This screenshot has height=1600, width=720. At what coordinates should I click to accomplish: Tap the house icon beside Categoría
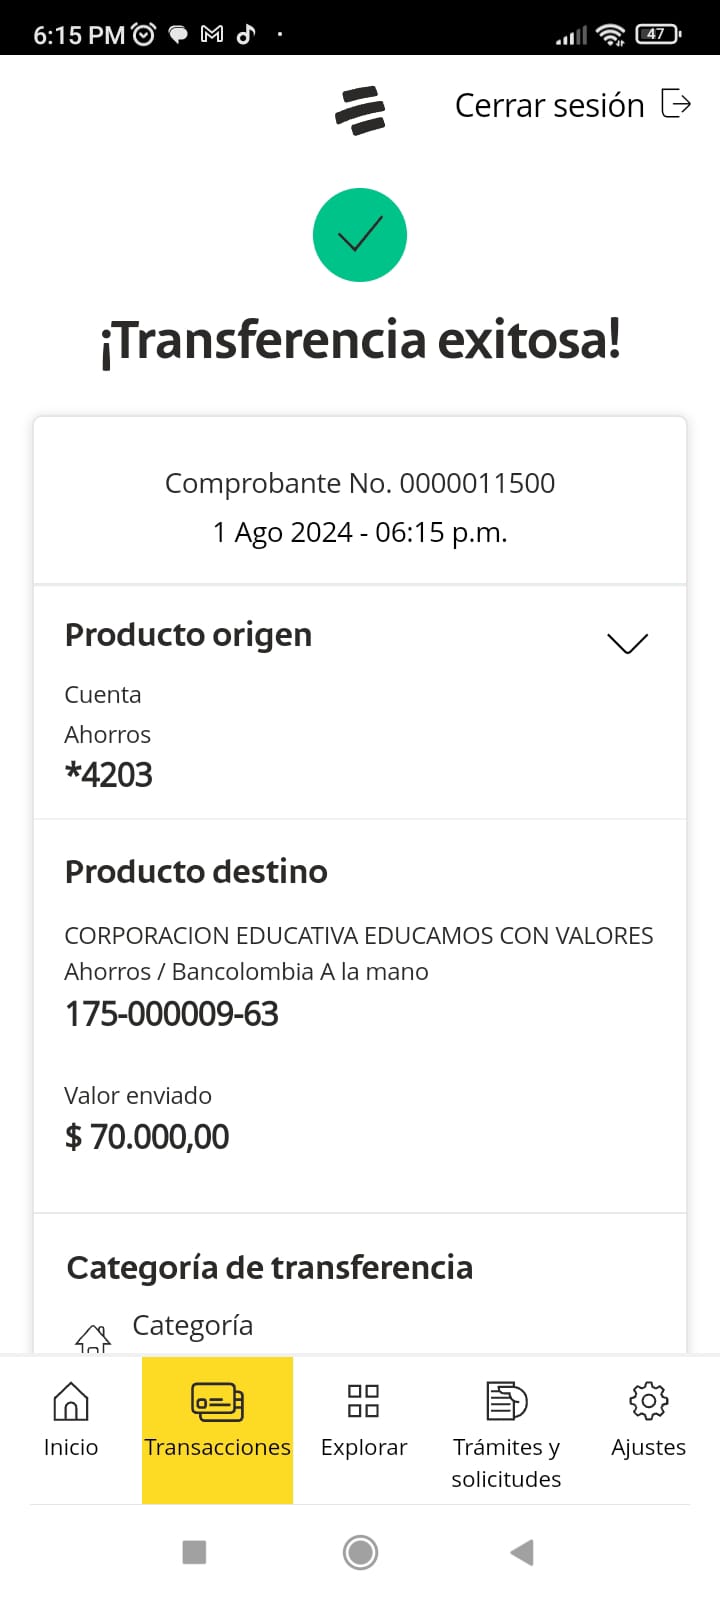(x=93, y=1338)
